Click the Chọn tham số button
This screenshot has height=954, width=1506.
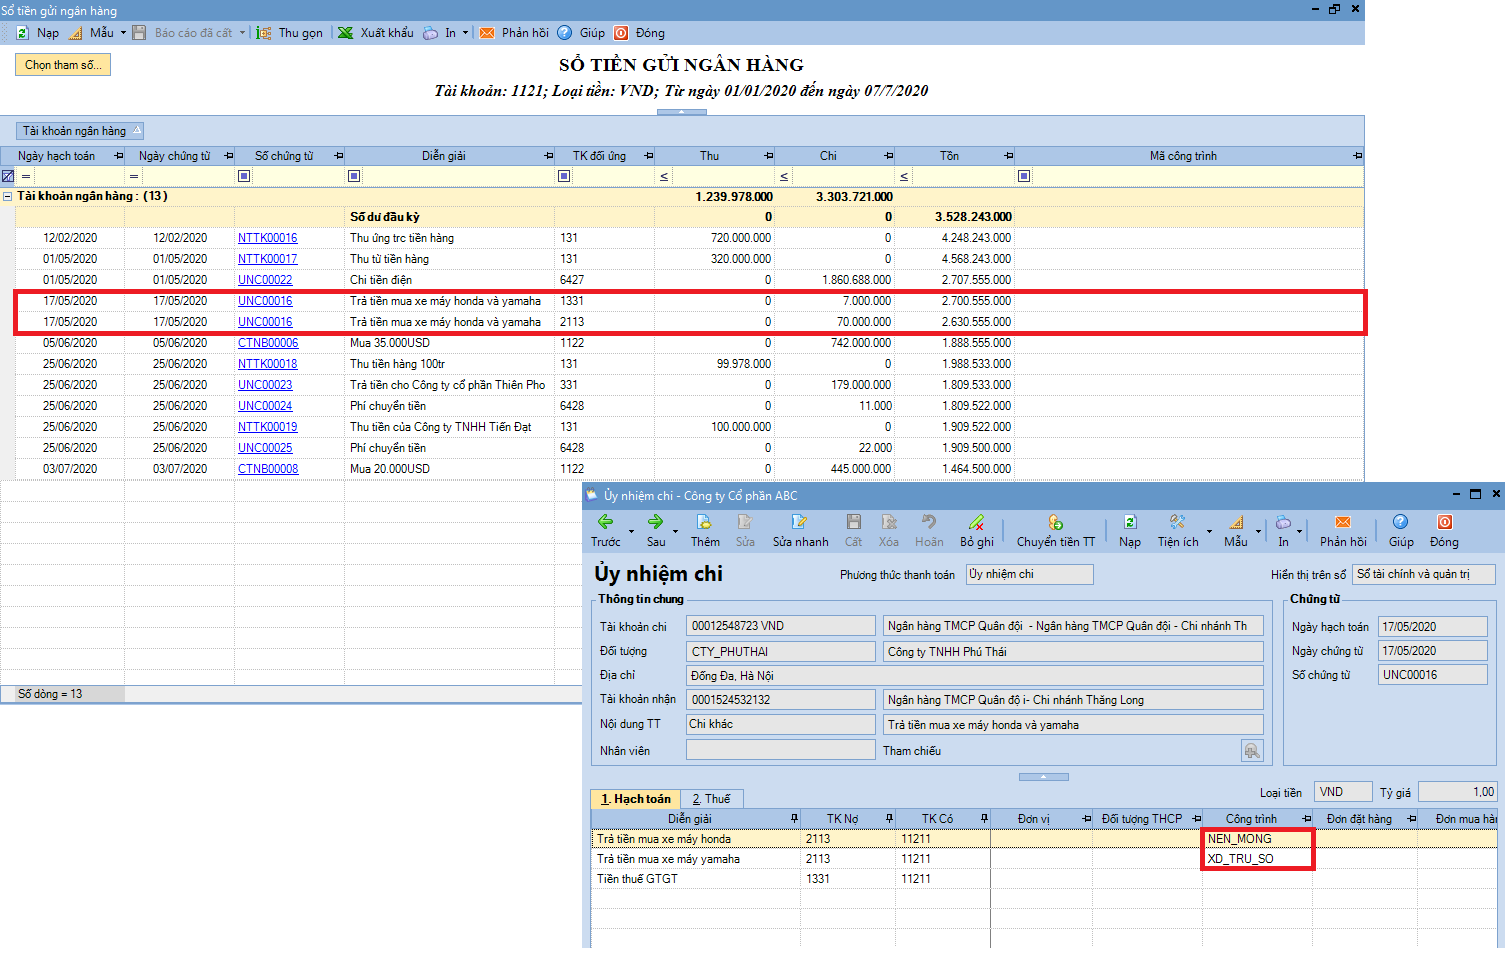point(63,65)
